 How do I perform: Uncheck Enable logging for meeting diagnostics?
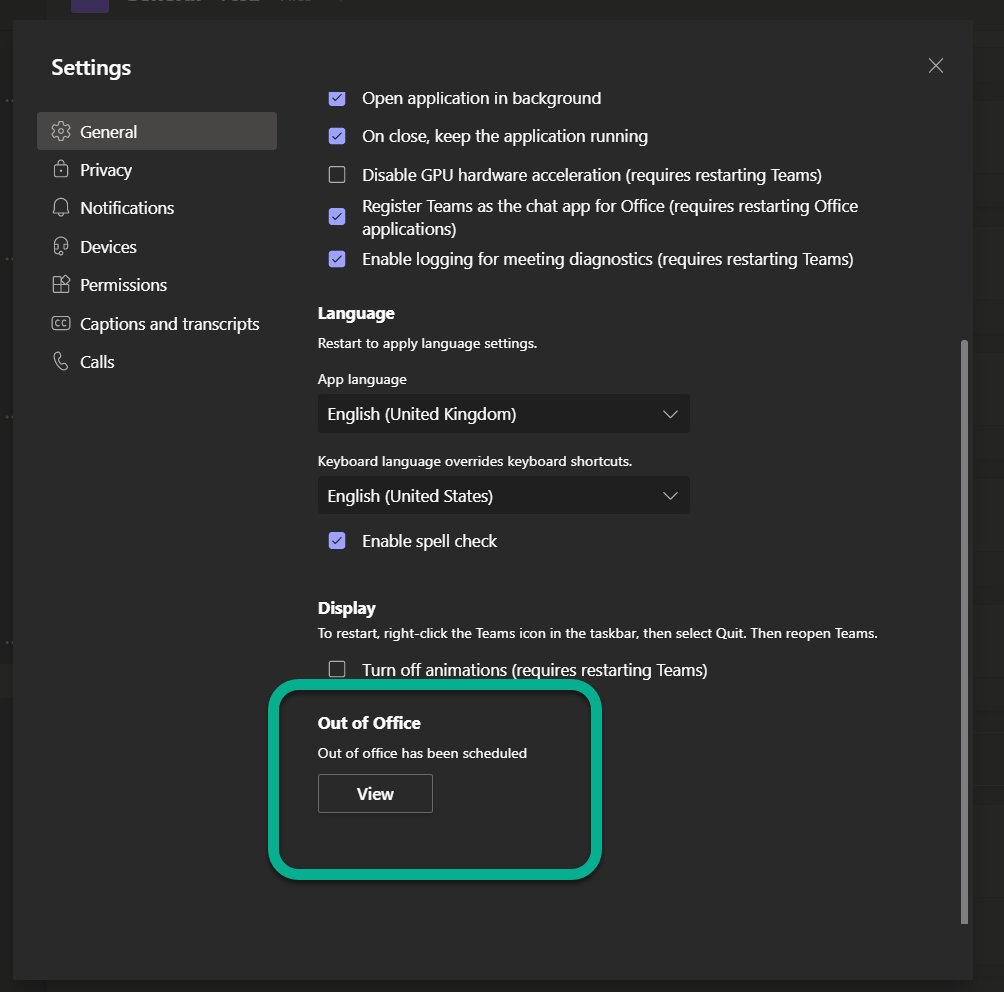(x=337, y=259)
